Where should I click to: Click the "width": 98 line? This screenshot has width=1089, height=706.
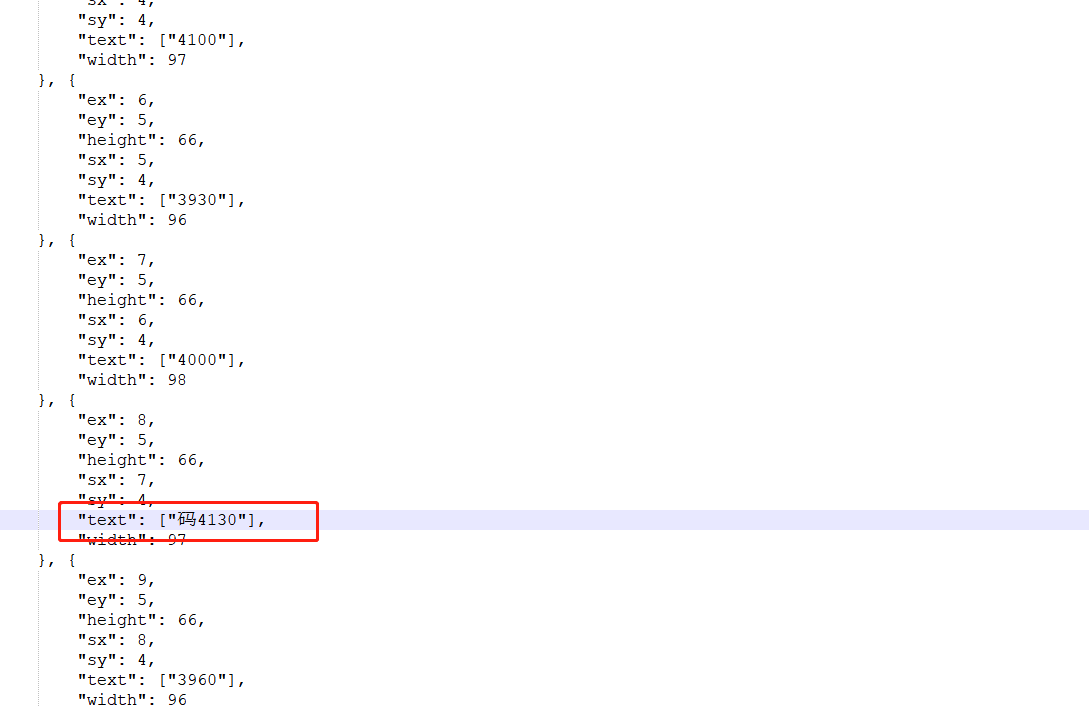click(x=132, y=380)
